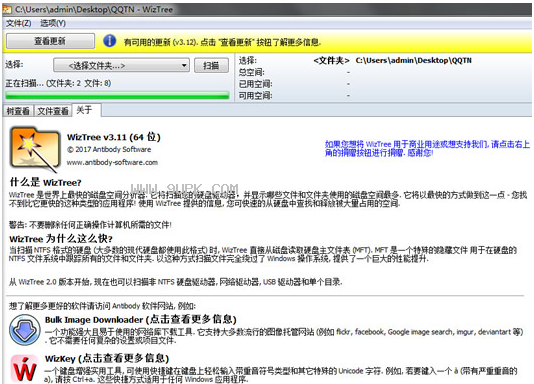Open the www.antibody-software.com link
Viewport: 534px width, 384px height.
tap(112, 162)
